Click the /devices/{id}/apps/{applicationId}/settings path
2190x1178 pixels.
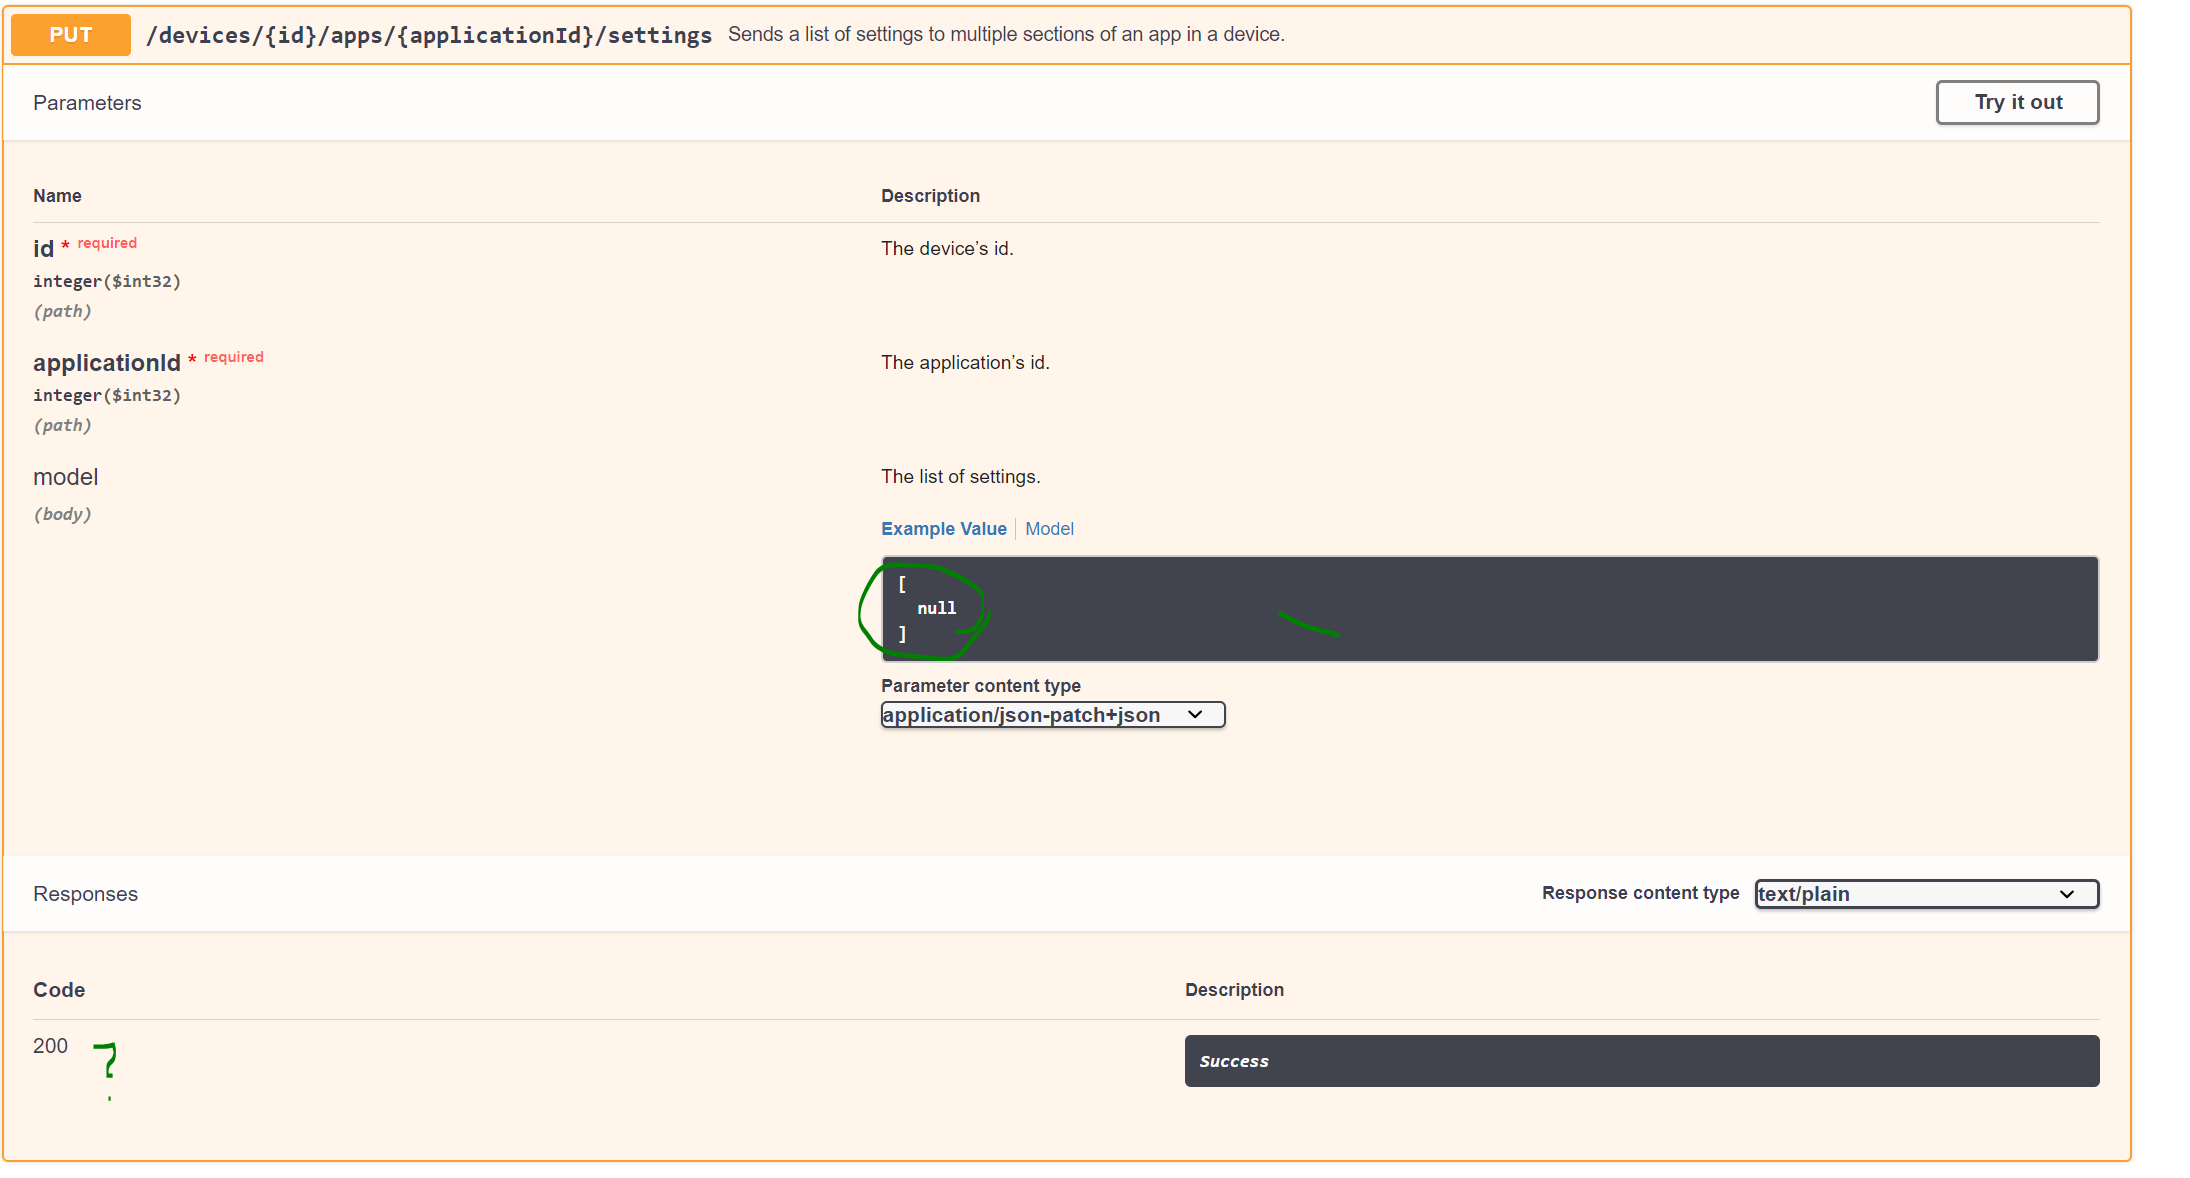tap(429, 35)
